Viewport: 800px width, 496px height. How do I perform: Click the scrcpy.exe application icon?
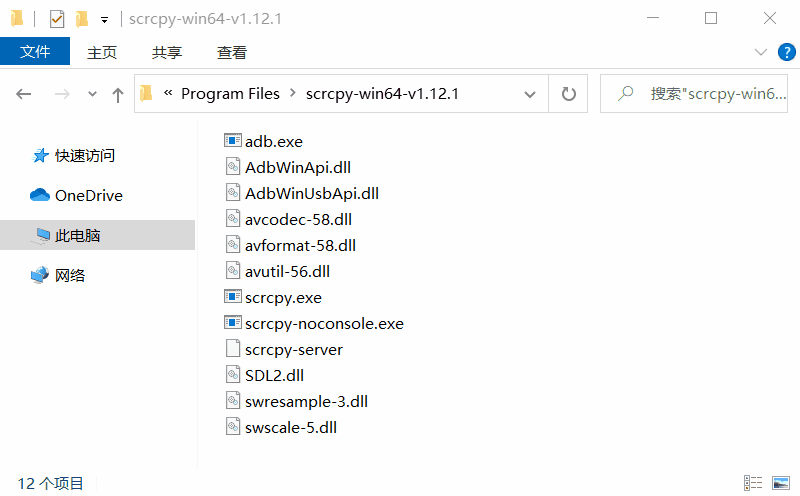233,298
